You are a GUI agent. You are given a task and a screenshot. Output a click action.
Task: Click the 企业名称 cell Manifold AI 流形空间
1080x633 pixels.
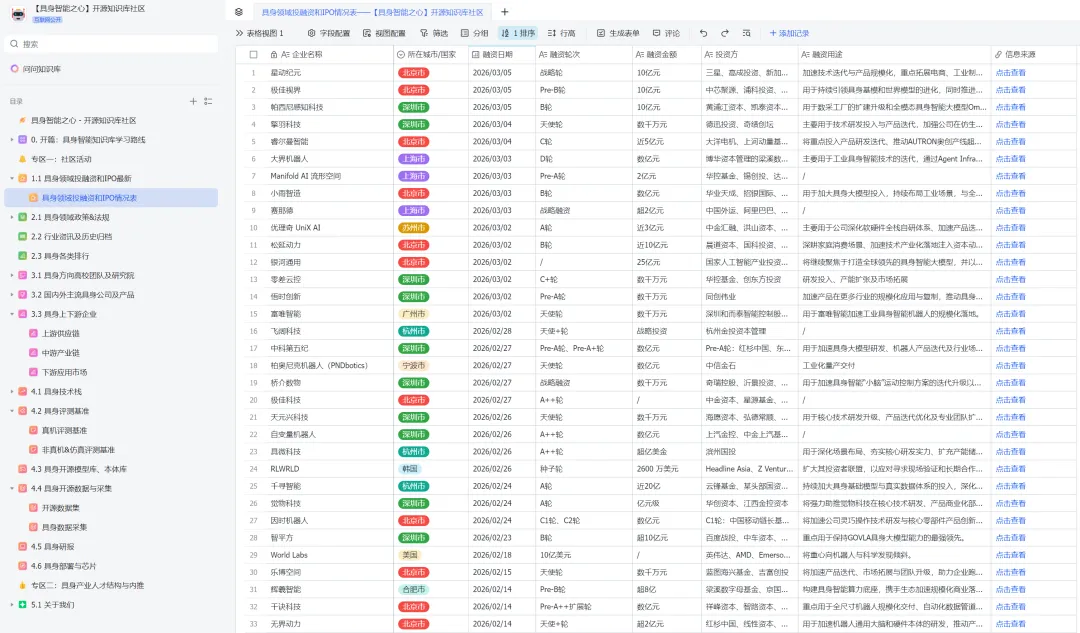pyautogui.click(x=305, y=176)
